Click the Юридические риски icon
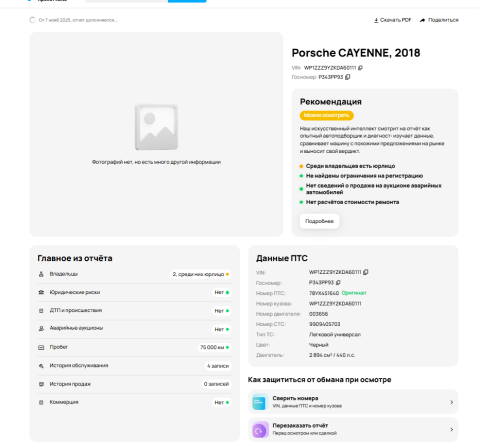The image size is (479, 447). (41, 292)
